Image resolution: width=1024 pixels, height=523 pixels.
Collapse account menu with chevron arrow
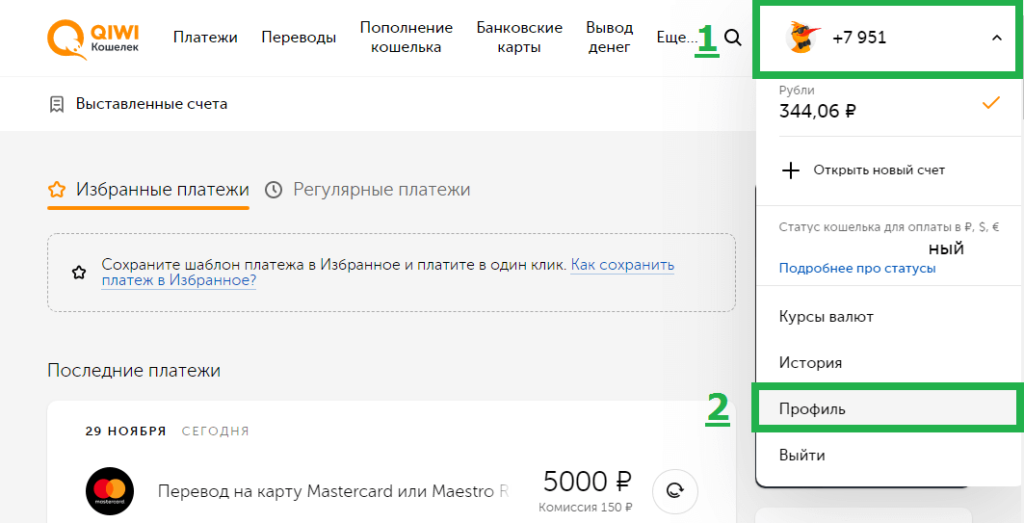997,38
